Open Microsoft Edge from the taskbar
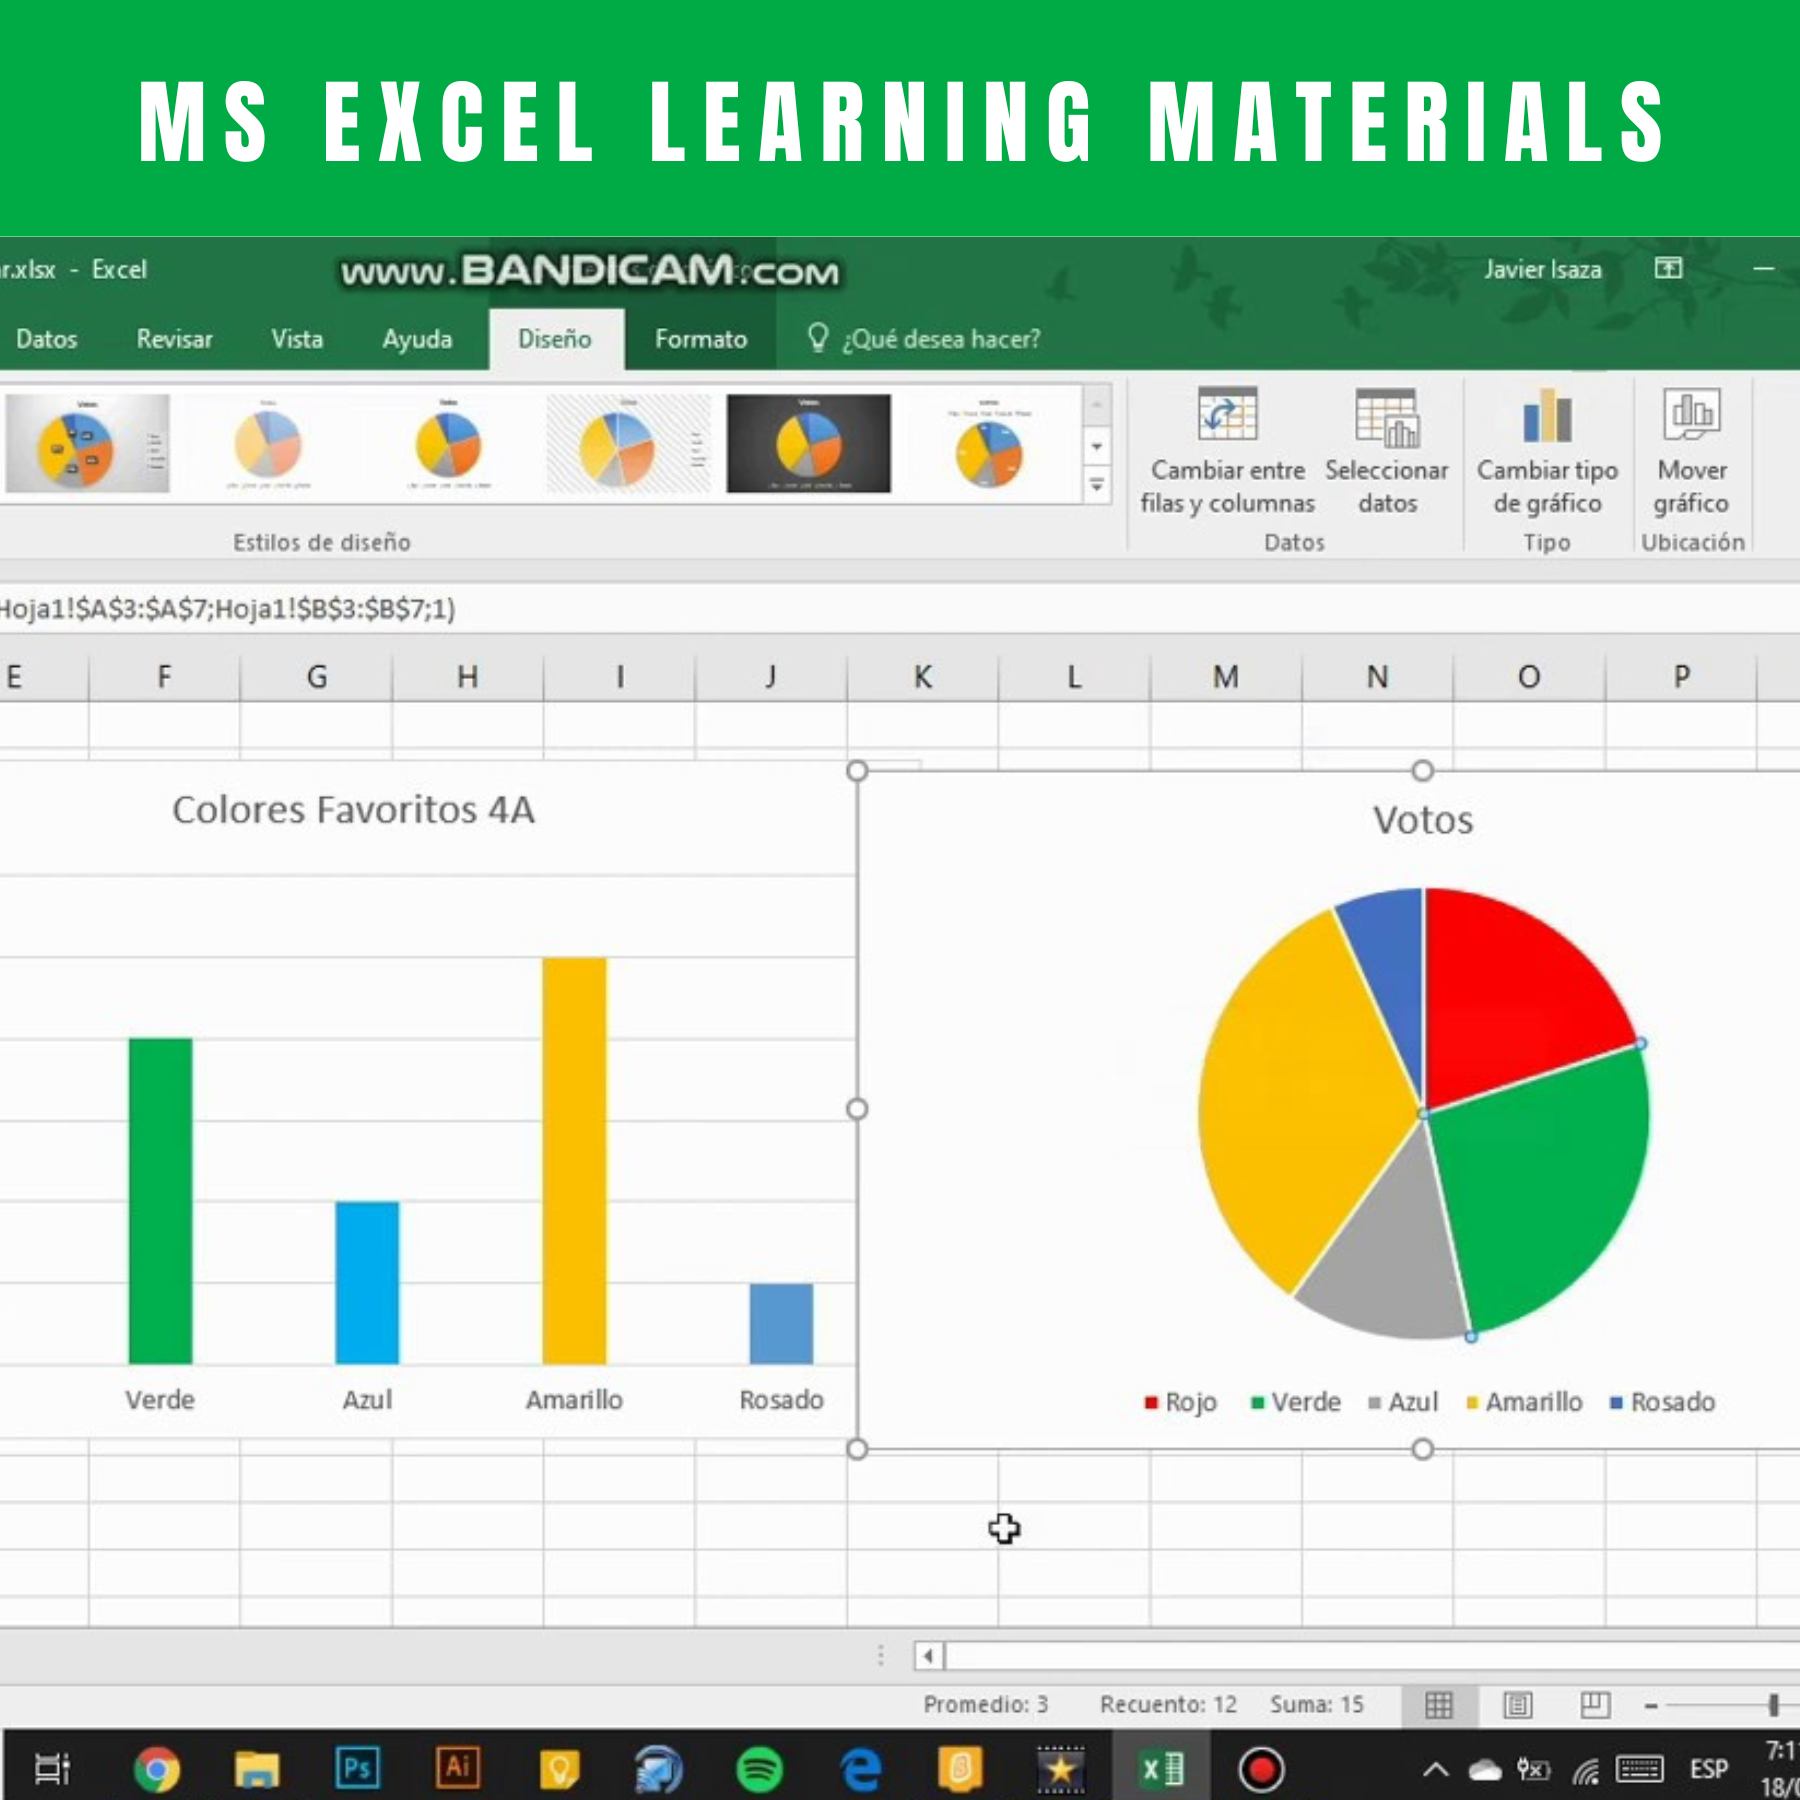The width and height of the screenshot is (1800, 1800). point(860,1769)
